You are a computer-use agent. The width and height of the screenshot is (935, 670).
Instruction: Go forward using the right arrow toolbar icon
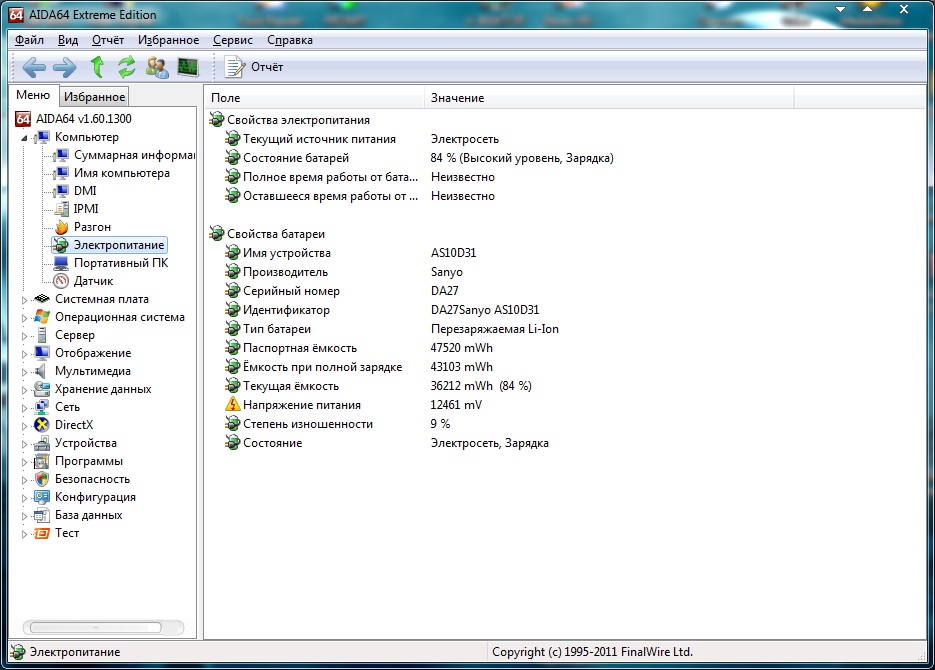point(64,67)
